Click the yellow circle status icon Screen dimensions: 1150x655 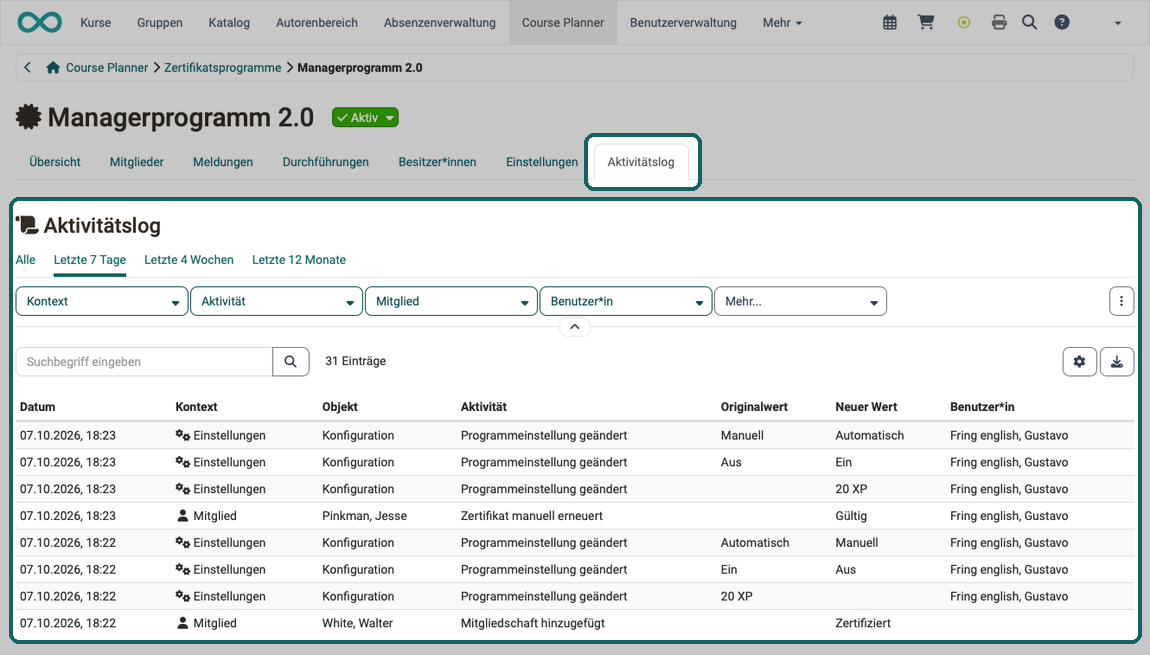pyautogui.click(x=964, y=23)
